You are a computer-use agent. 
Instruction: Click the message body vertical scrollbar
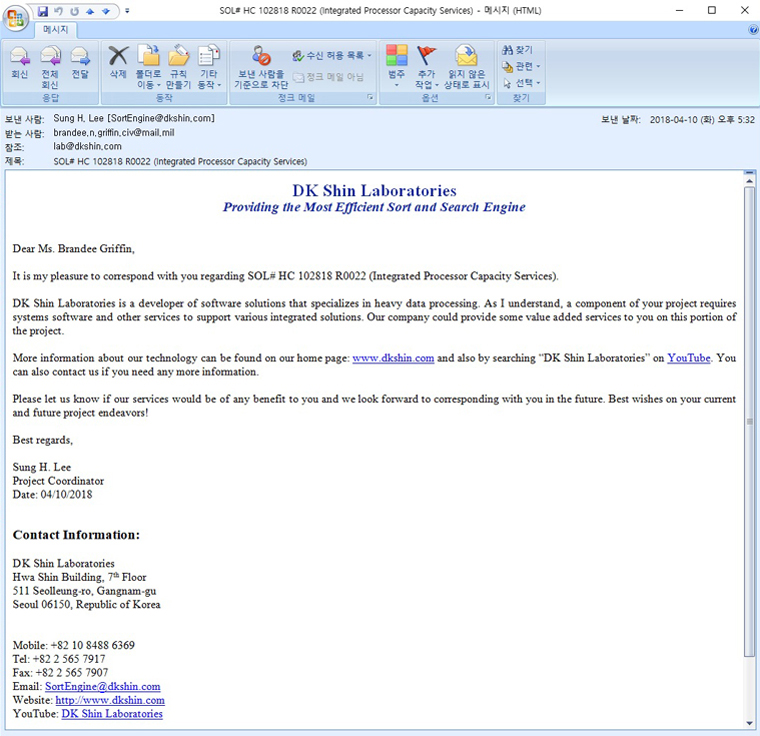(750, 421)
